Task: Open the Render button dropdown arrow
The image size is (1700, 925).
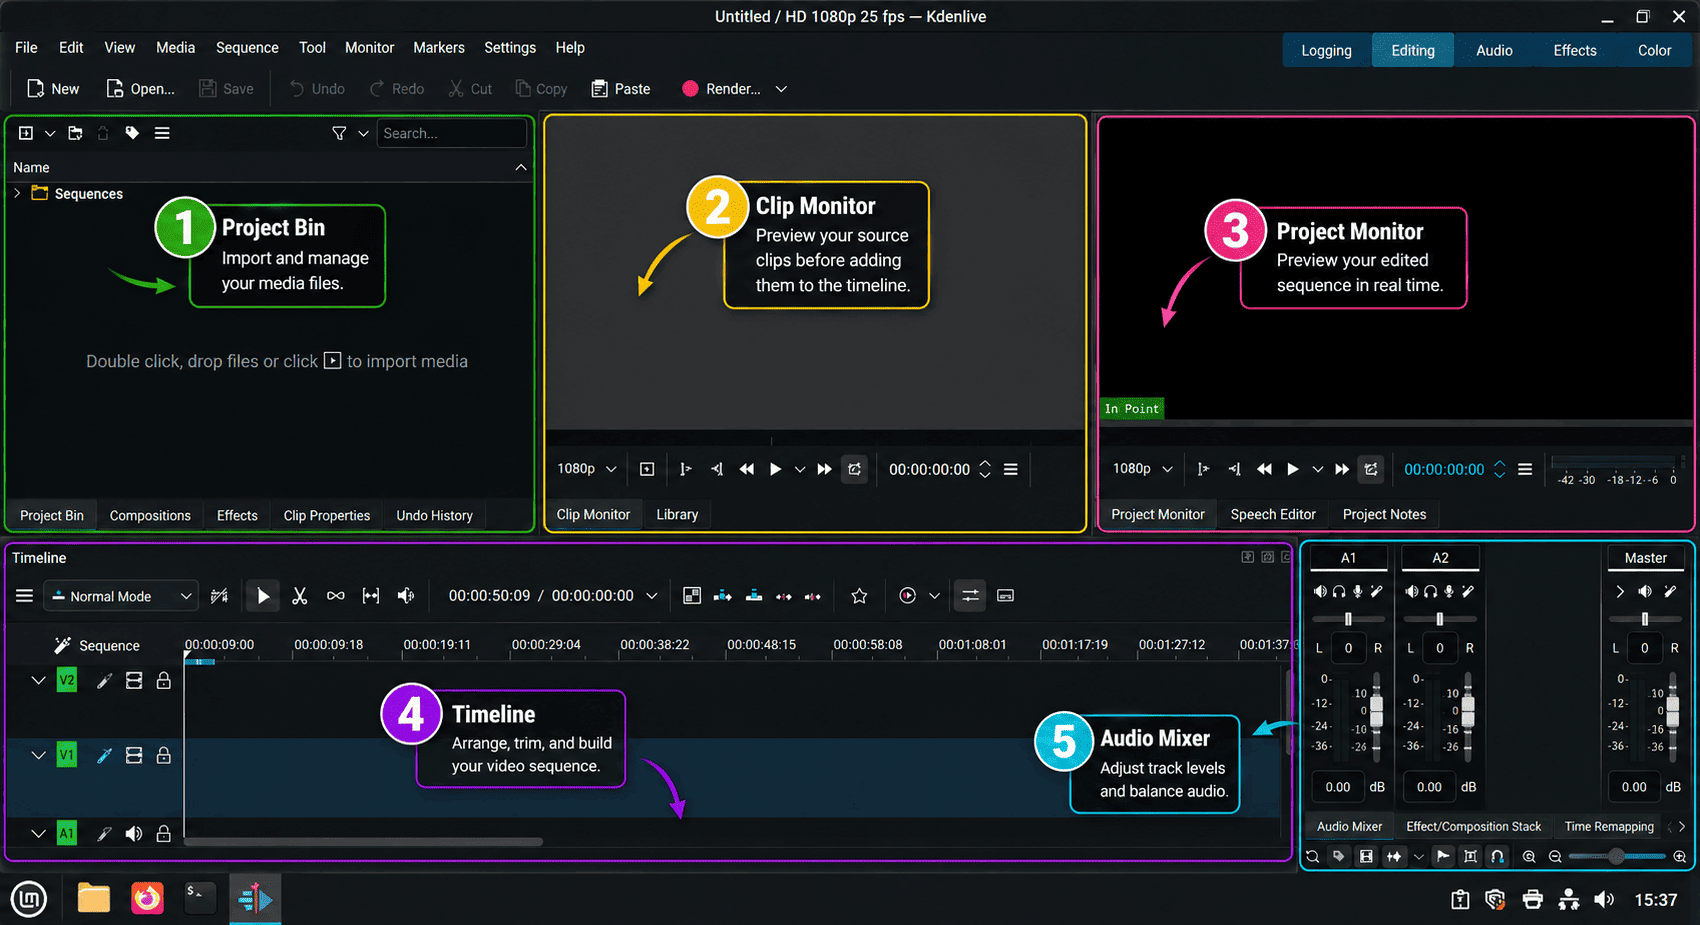Action: 781,89
